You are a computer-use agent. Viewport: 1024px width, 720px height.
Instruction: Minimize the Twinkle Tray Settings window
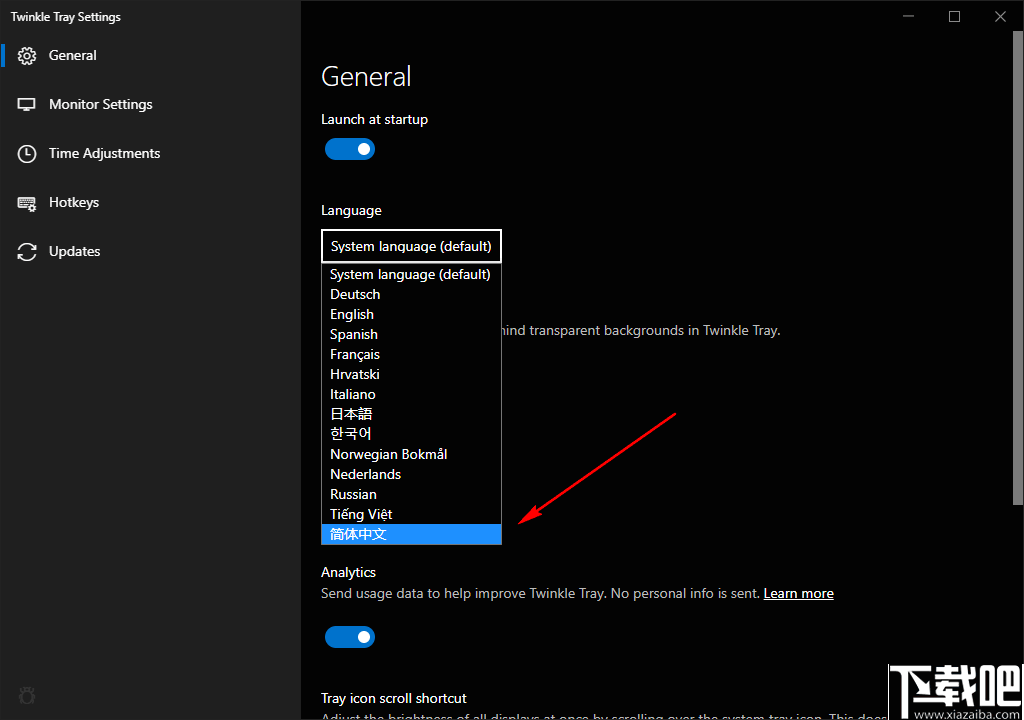pos(908,16)
